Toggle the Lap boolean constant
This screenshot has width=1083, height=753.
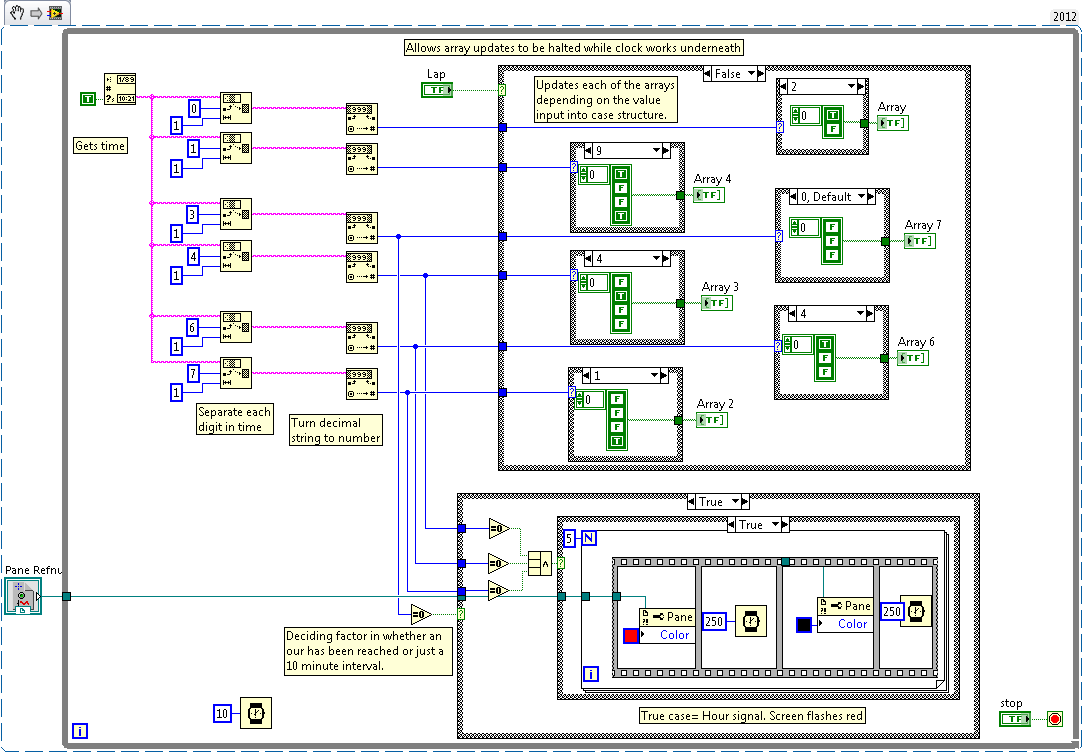436,89
